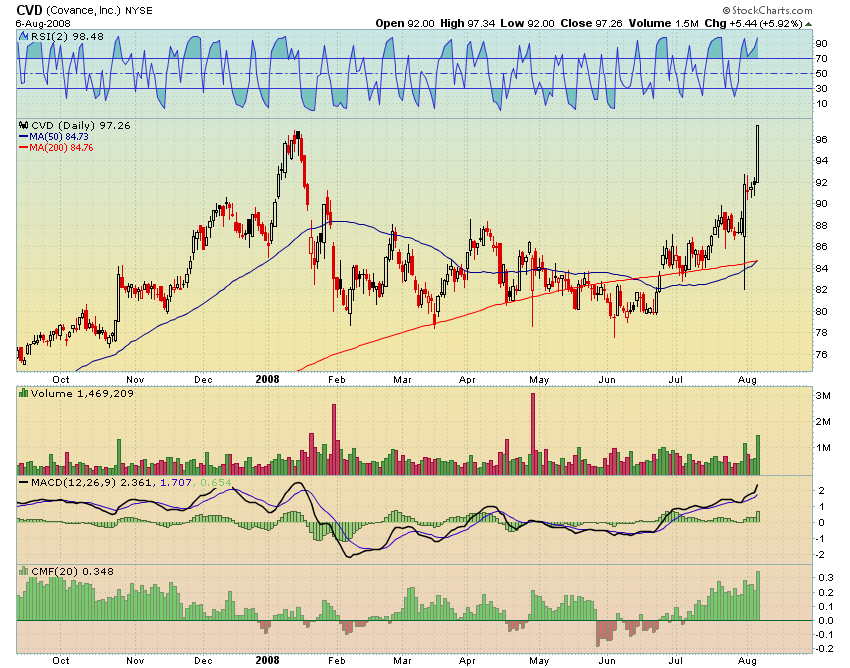Click the CMF(20) 0.348 panel label

(x=73, y=571)
